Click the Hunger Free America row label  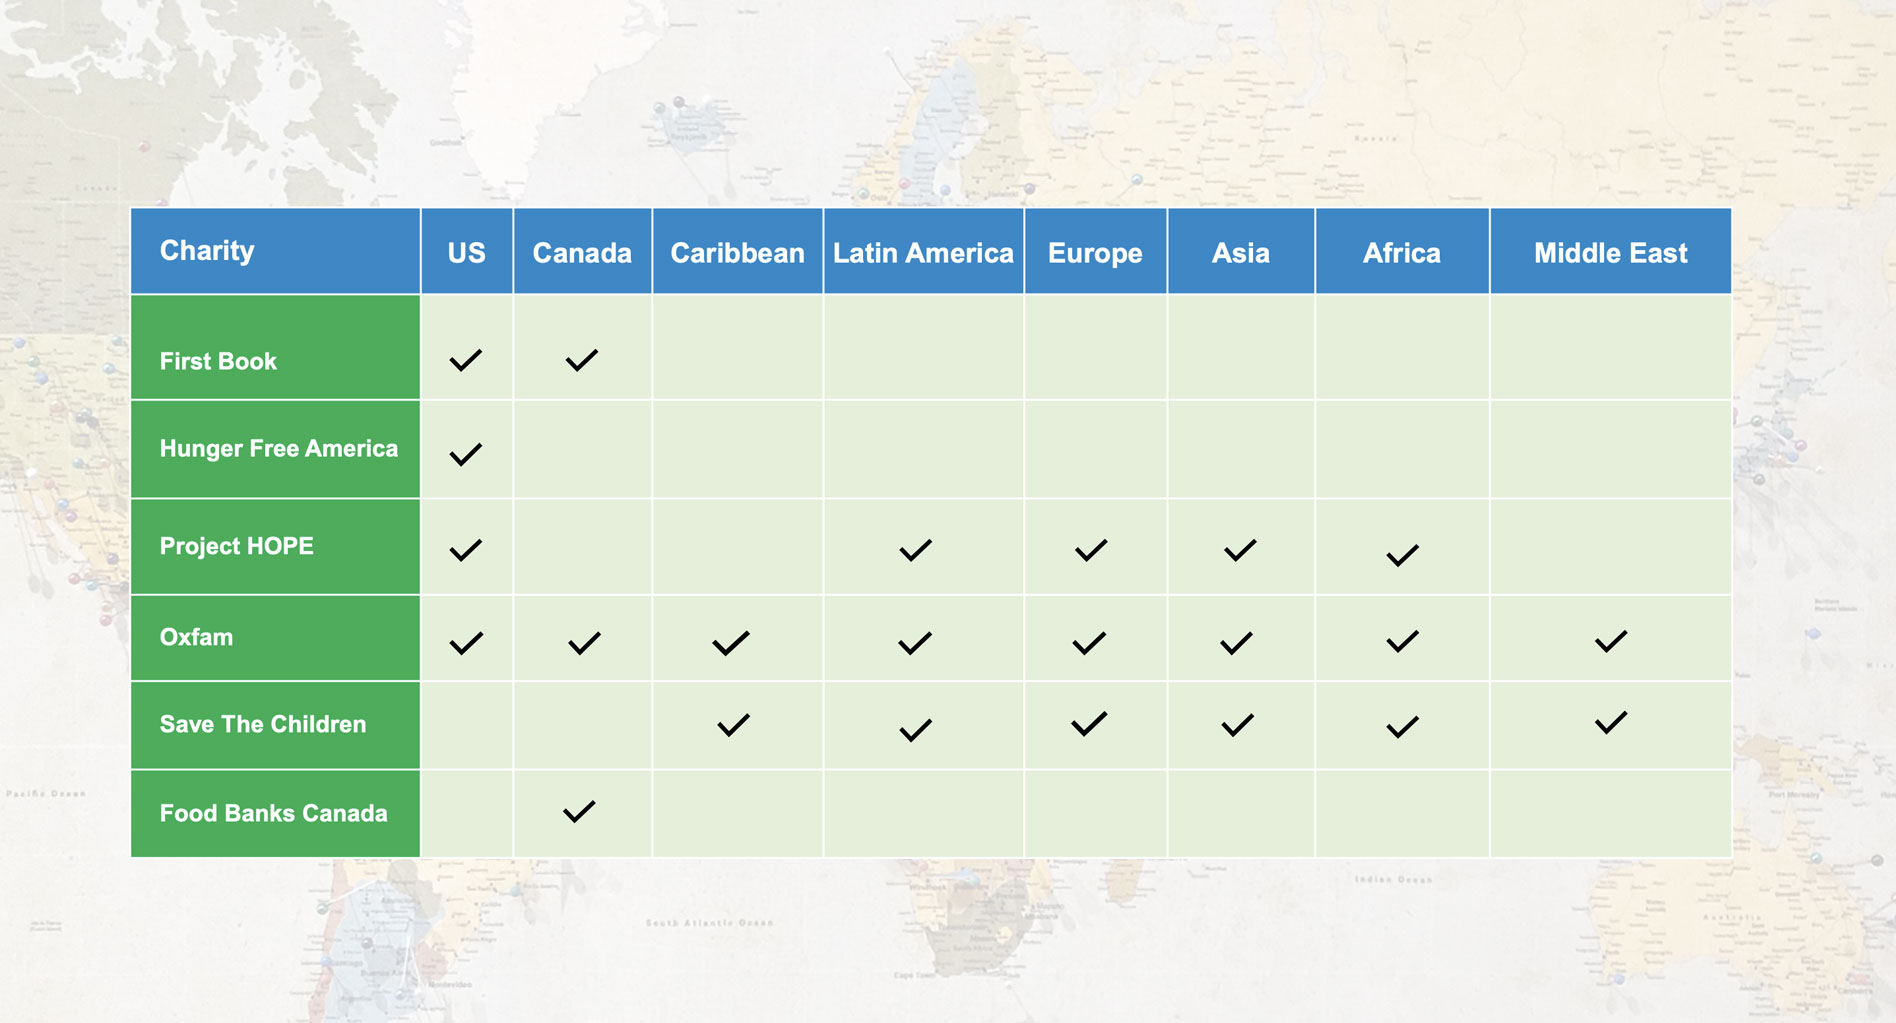278,449
